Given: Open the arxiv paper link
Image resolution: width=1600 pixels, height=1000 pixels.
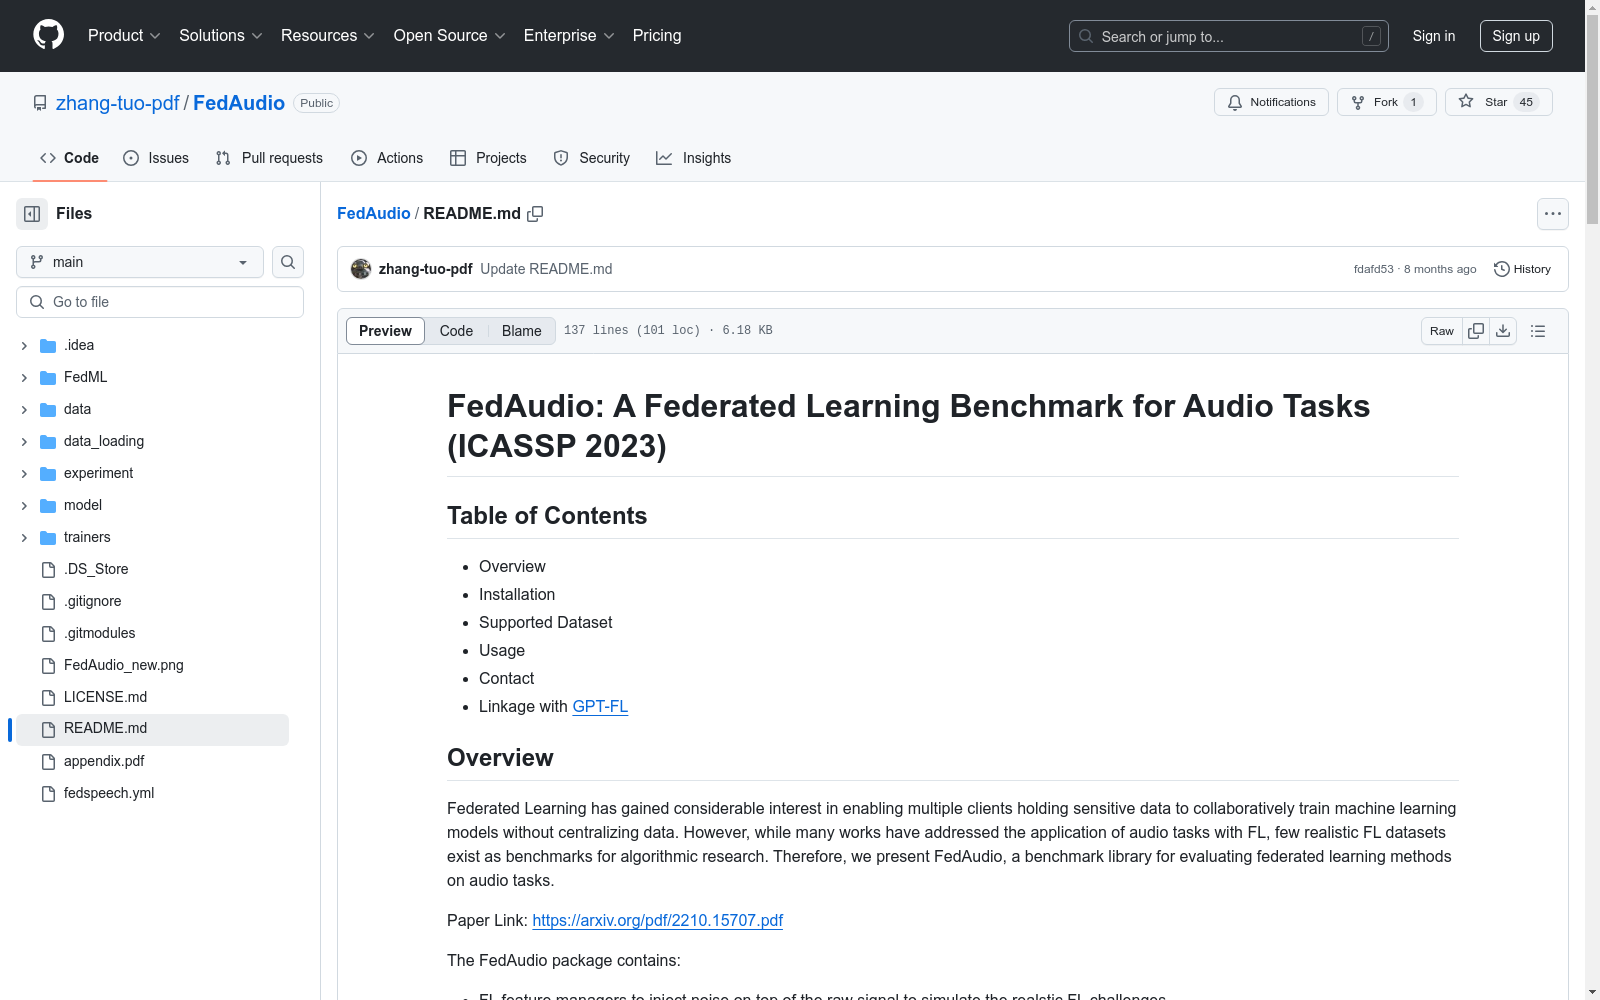Looking at the screenshot, I should click(x=657, y=920).
